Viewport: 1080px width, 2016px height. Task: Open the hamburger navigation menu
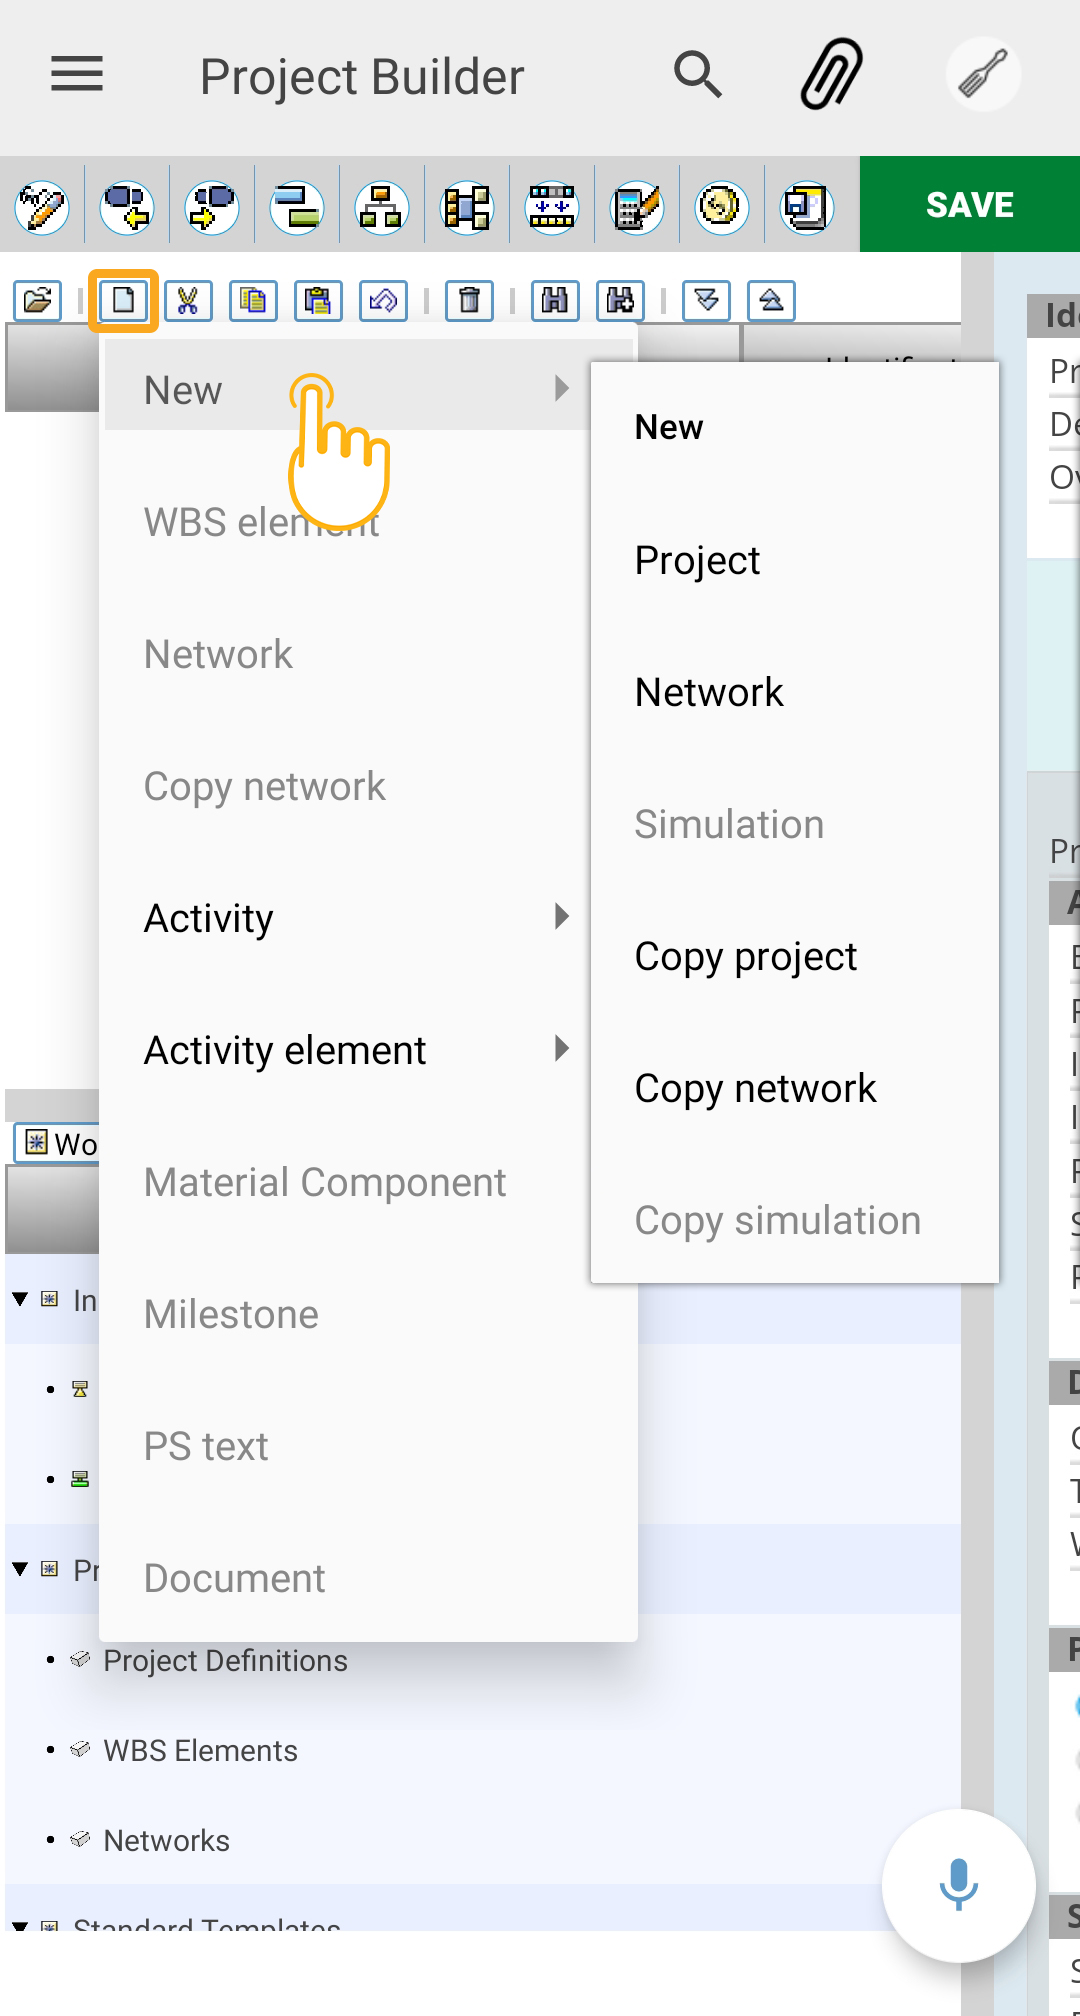[x=77, y=74]
